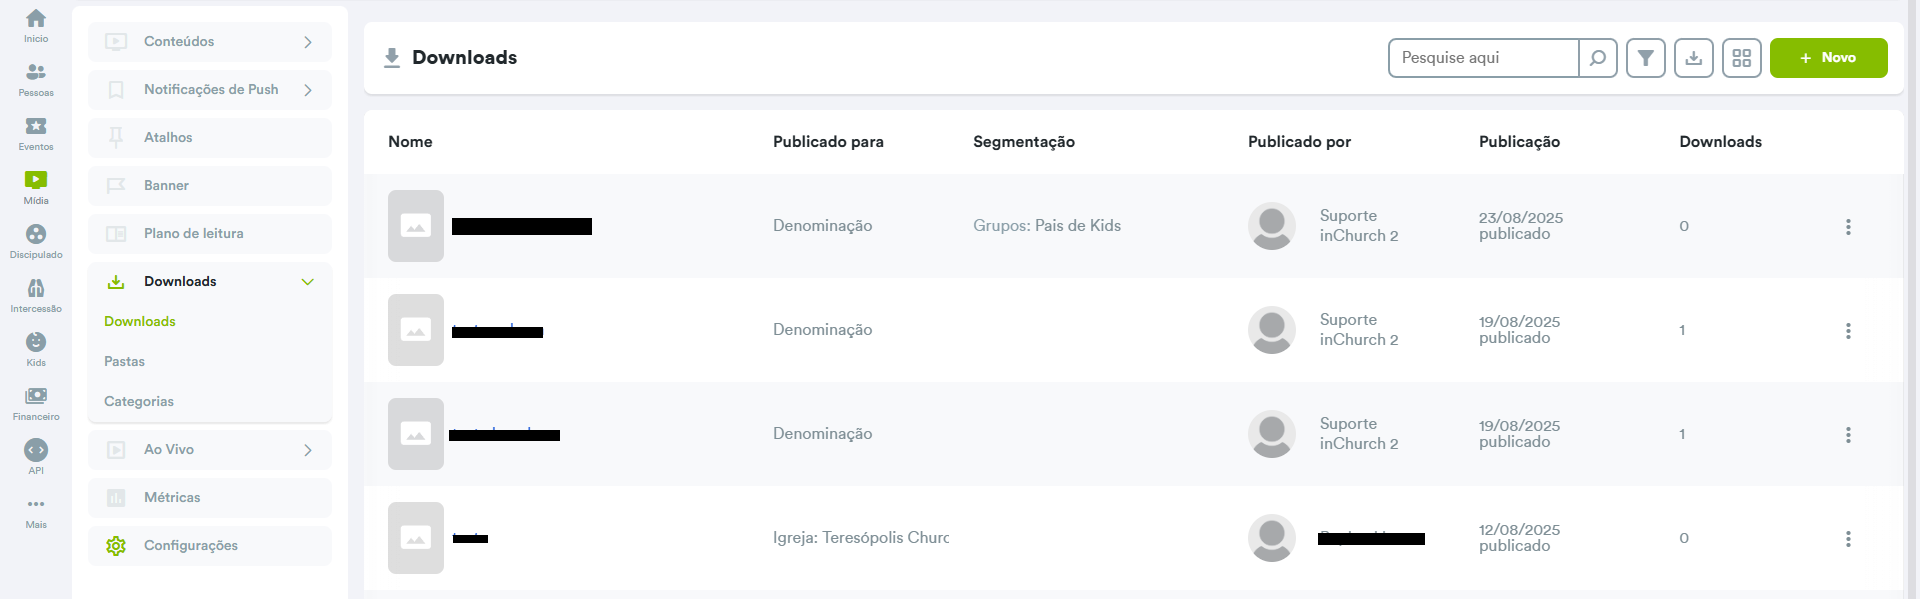Image resolution: width=1920 pixels, height=599 pixels.
Task: Open Configurações in the sidebar
Action: click(190, 546)
